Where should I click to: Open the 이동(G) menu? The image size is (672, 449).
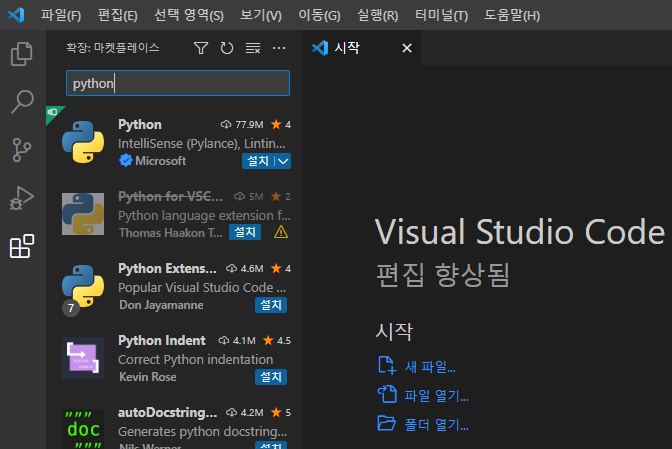pos(319,15)
